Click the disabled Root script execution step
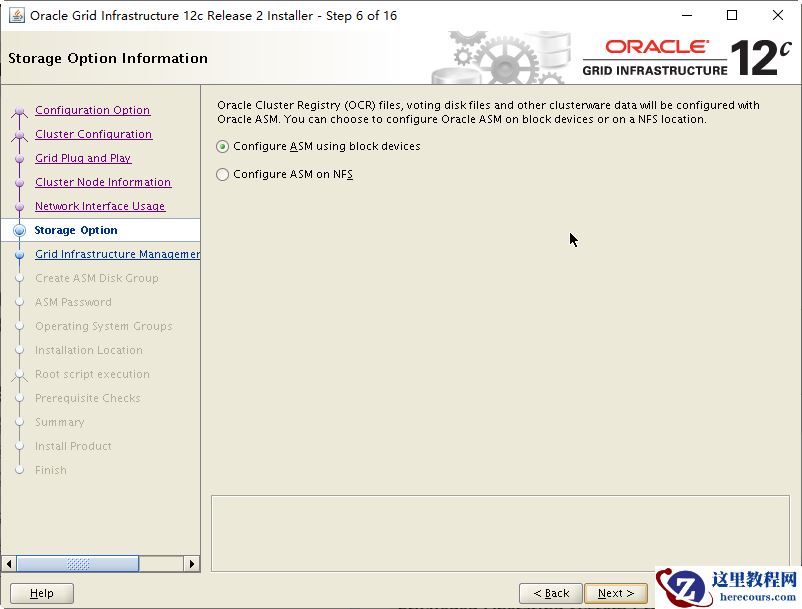The image size is (802, 609). [x=92, y=374]
